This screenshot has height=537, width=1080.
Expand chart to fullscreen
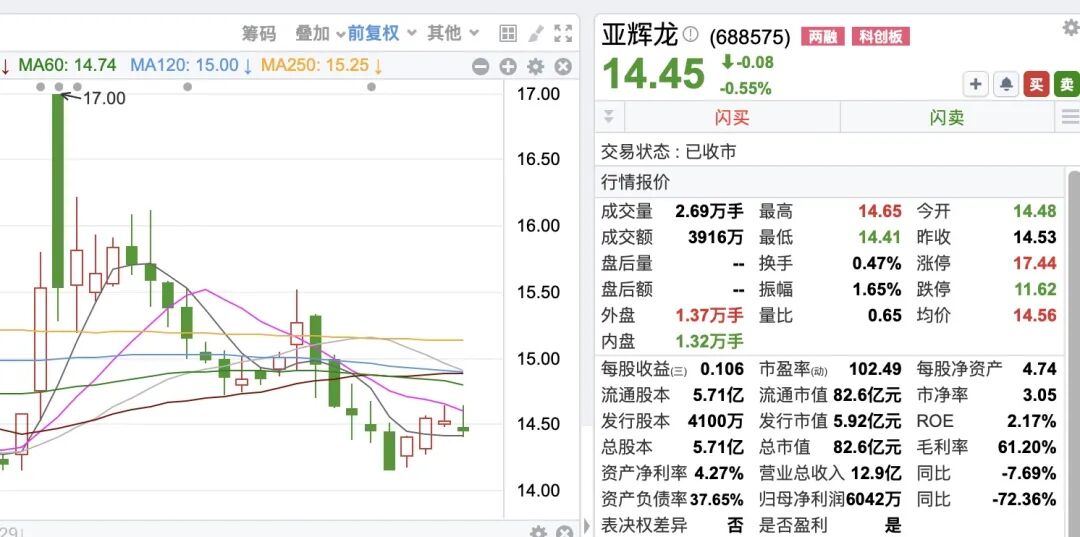coord(563,33)
